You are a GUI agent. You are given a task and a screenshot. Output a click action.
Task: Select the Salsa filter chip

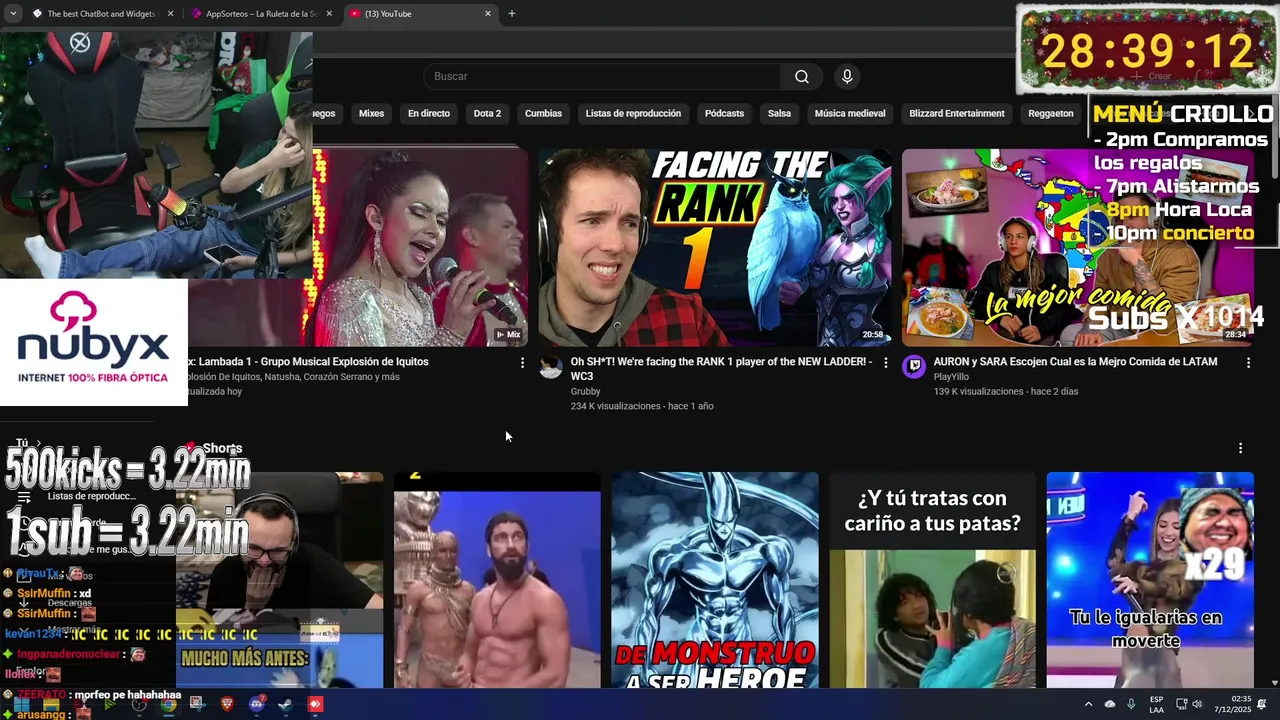coord(779,114)
